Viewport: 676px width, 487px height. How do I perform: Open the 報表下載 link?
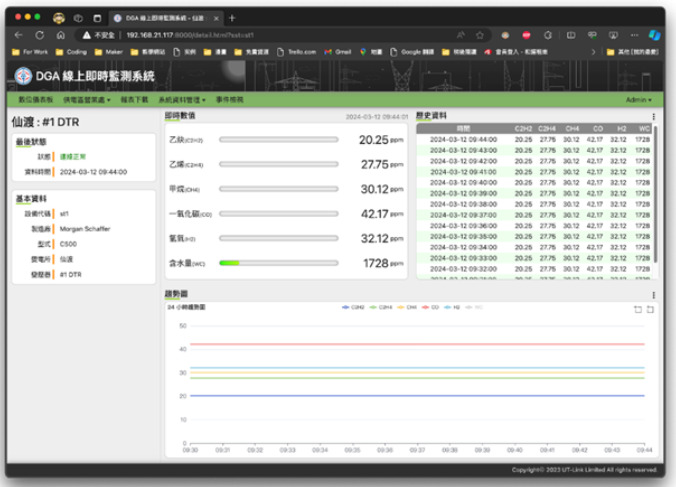[133, 100]
